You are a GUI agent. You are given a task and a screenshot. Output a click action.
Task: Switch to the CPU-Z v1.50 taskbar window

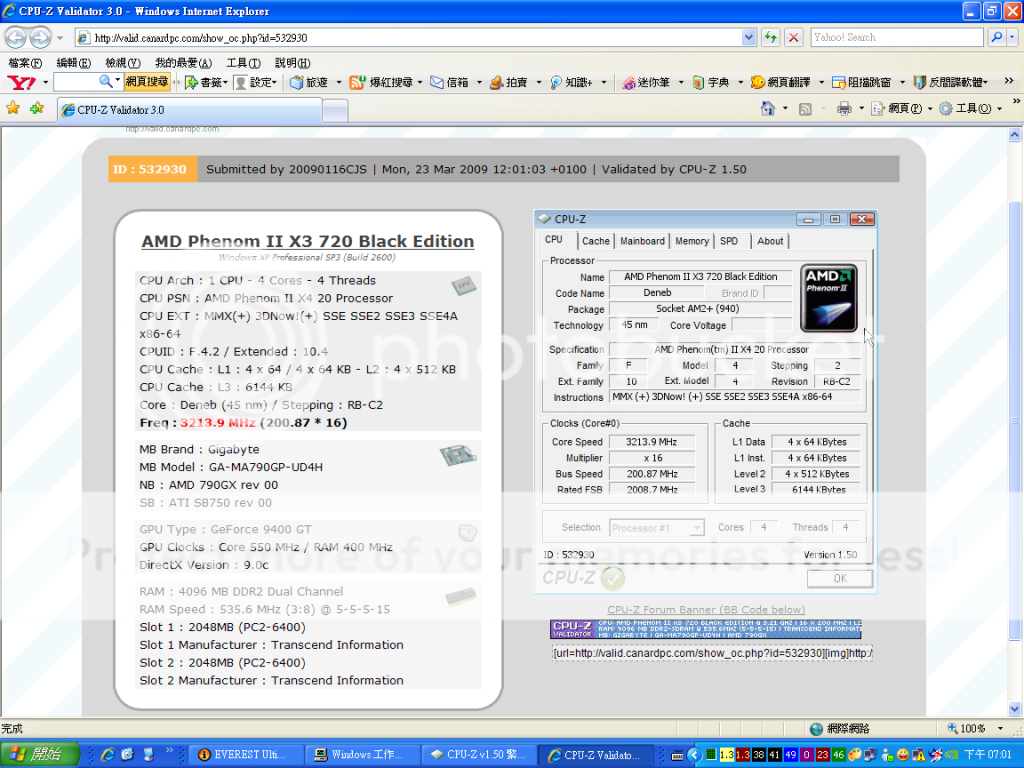tap(479, 755)
